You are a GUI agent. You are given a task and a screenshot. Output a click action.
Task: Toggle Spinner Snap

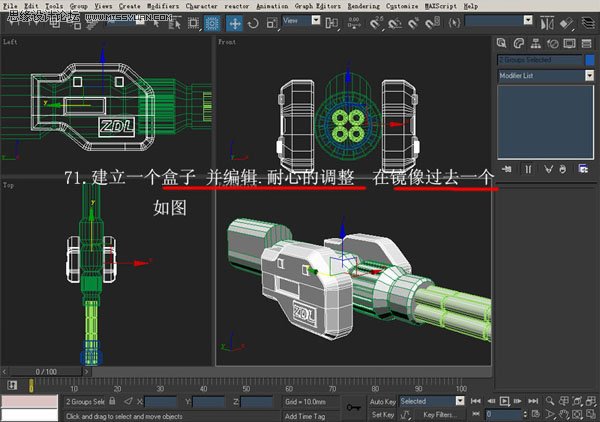click(x=432, y=24)
